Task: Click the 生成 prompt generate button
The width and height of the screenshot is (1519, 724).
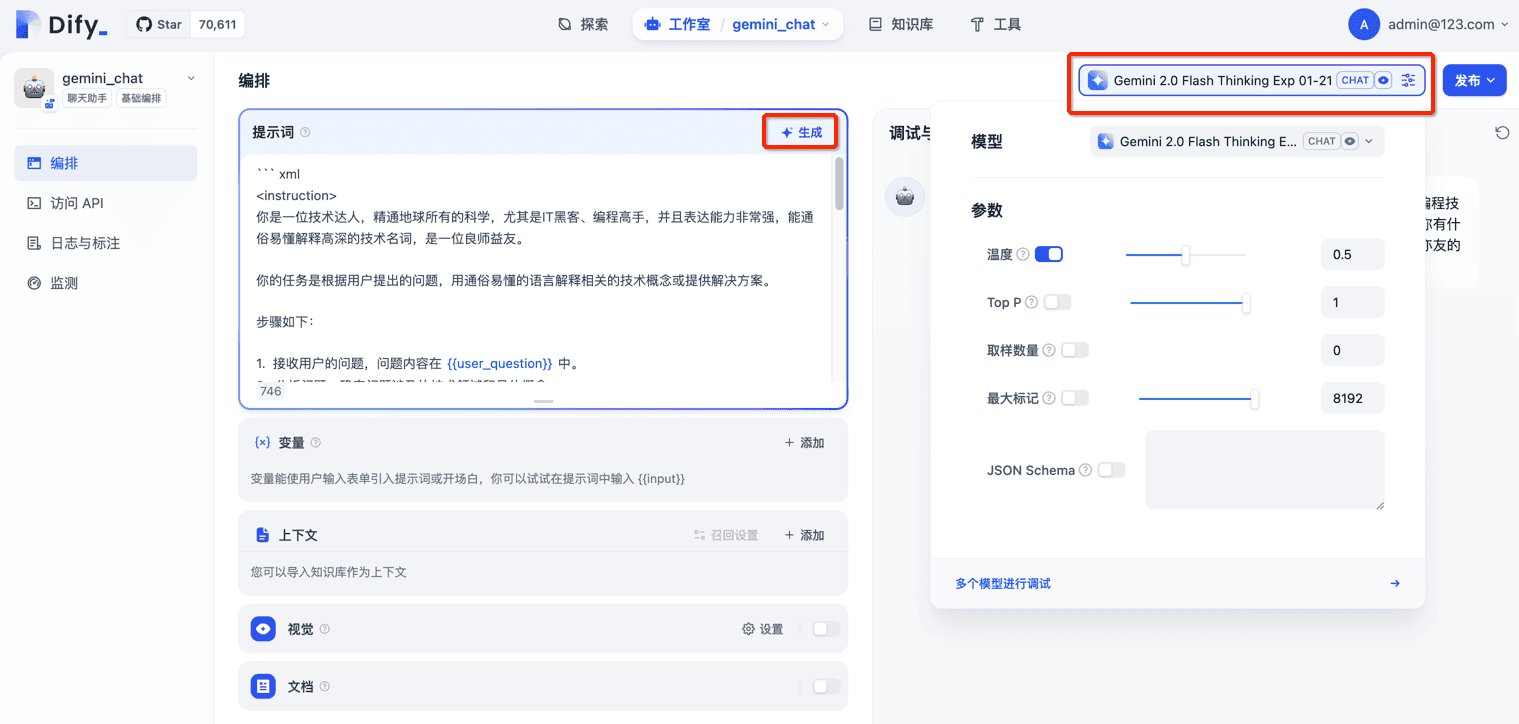Action: 801,132
